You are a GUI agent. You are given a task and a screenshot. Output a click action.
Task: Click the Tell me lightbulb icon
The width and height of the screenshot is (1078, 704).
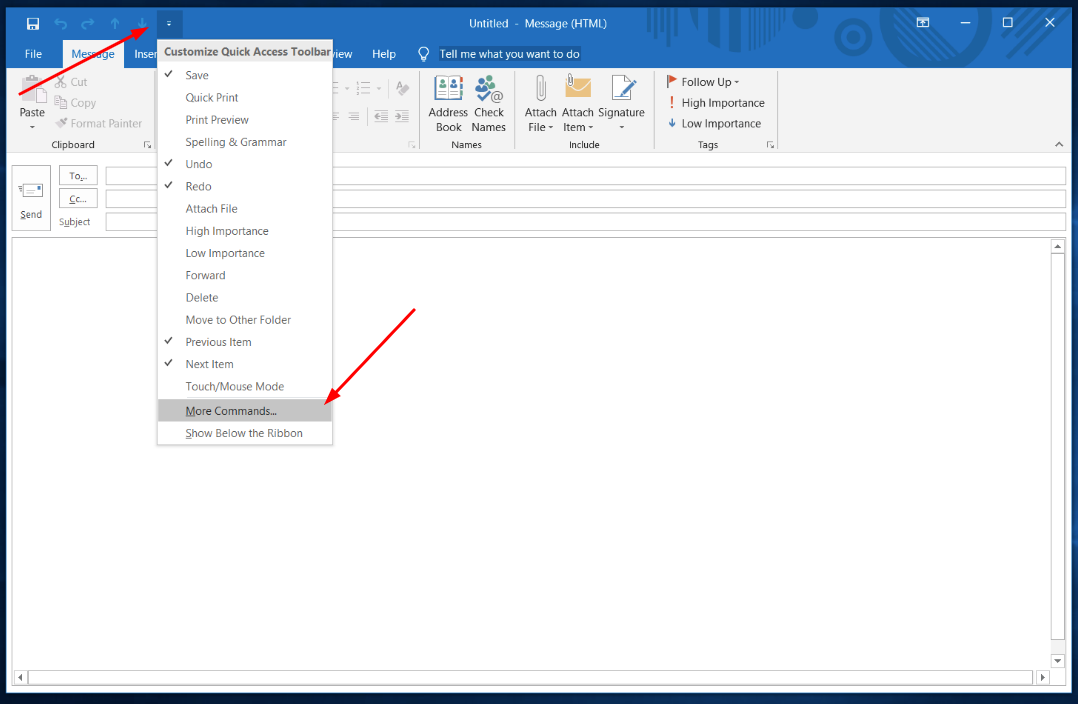tap(424, 54)
